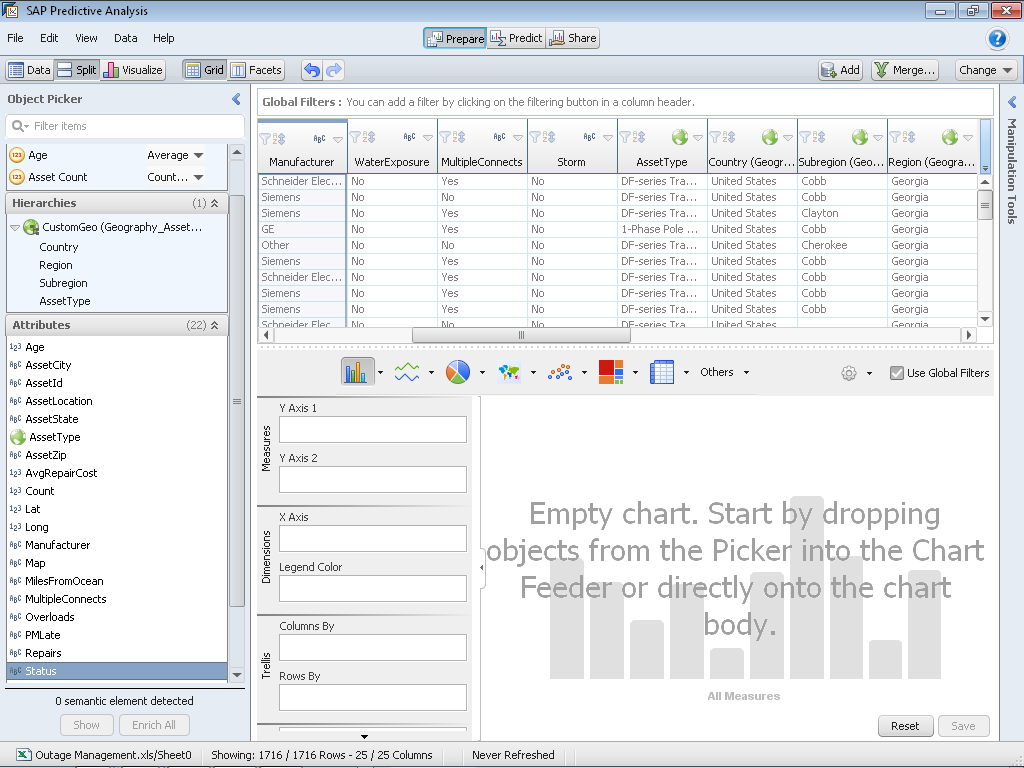
Task: Click globe icon in Region column header
Action: click(x=950, y=137)
